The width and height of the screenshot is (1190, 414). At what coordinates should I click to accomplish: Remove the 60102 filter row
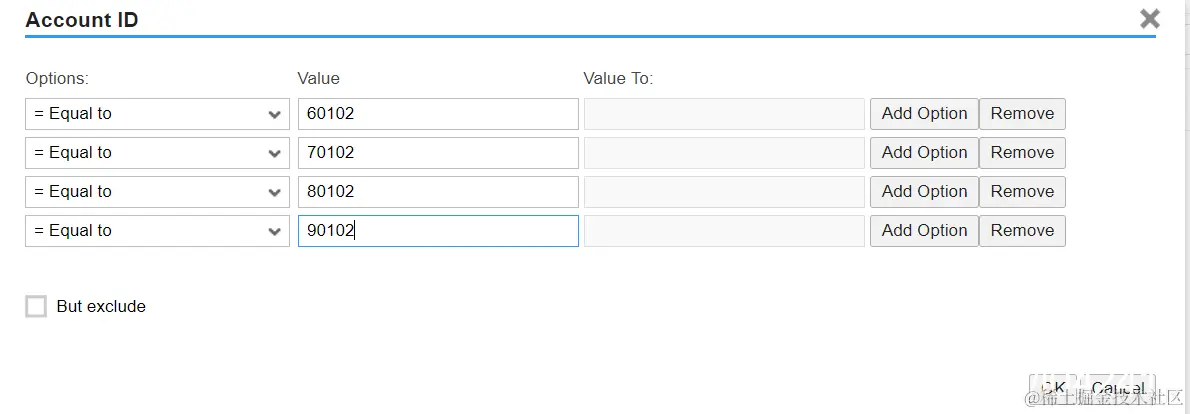(1021, 114)
